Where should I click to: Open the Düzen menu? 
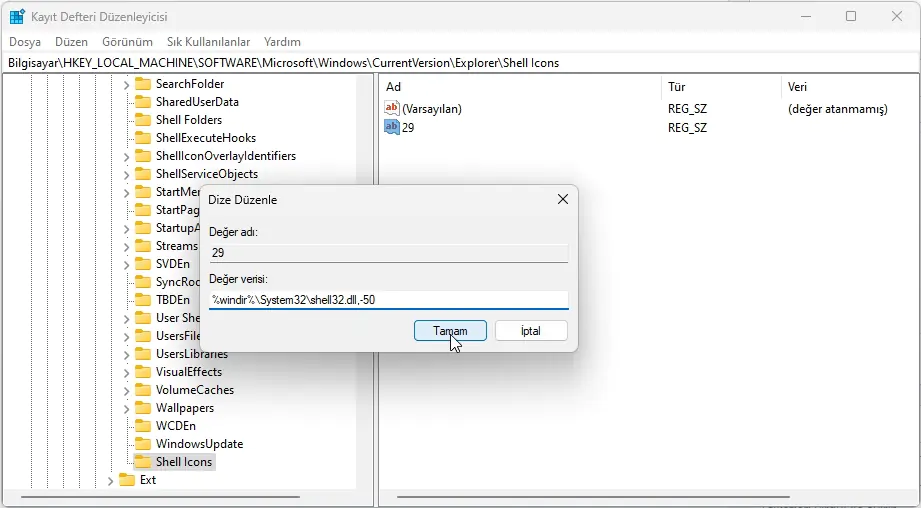coord(71,42)
